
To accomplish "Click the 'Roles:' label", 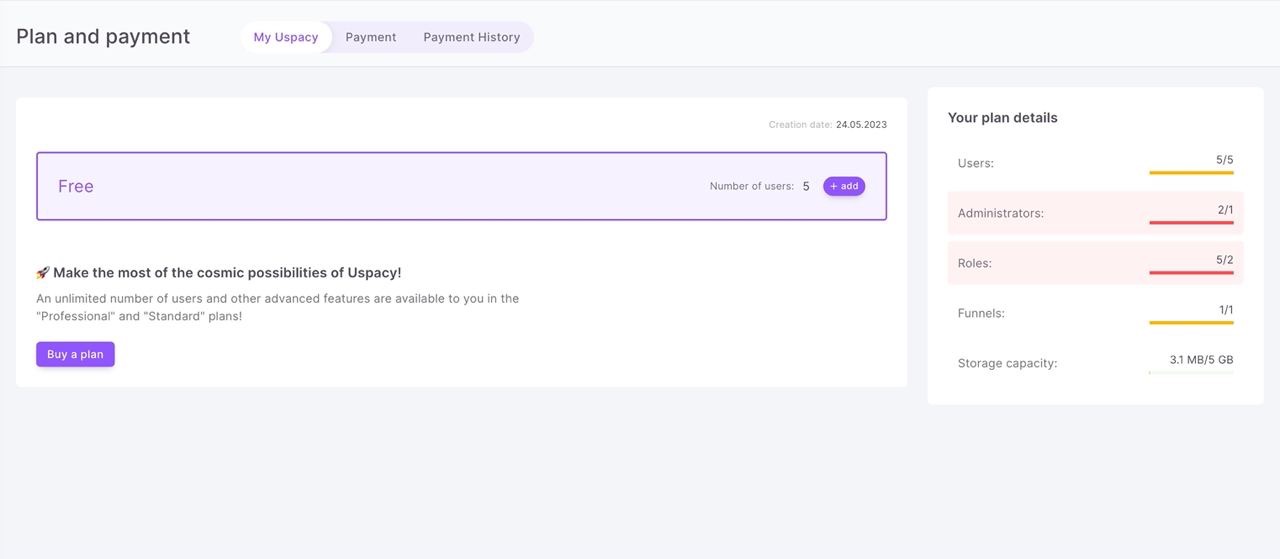I will 975,263.
